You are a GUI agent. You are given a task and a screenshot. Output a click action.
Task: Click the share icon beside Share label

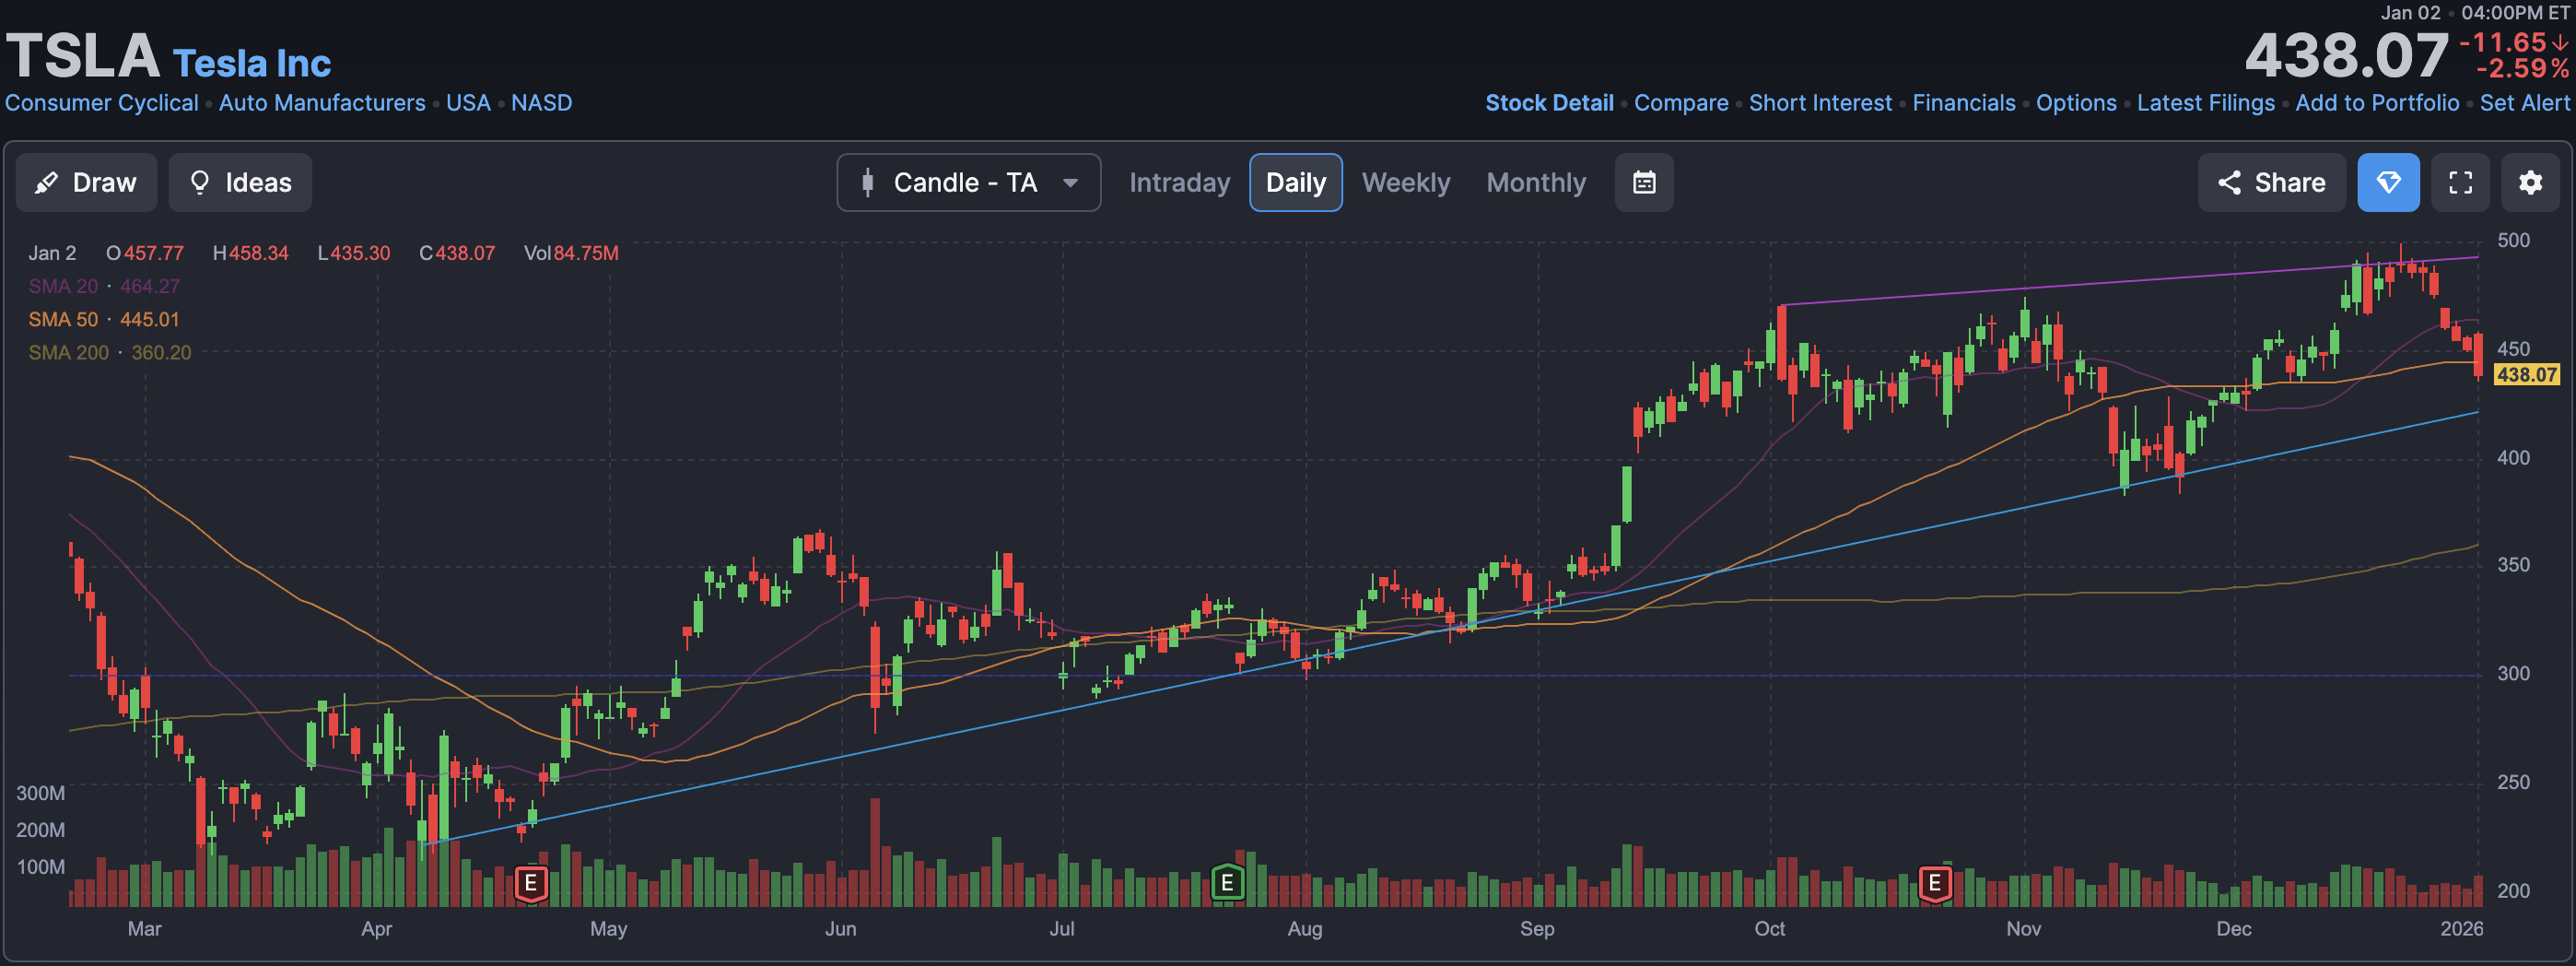2229,182
